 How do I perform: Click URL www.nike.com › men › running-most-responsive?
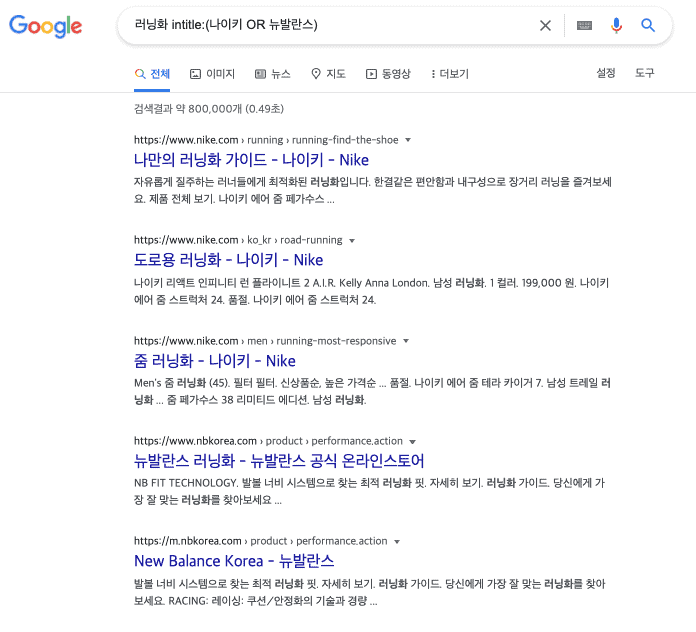coord(265,341)
